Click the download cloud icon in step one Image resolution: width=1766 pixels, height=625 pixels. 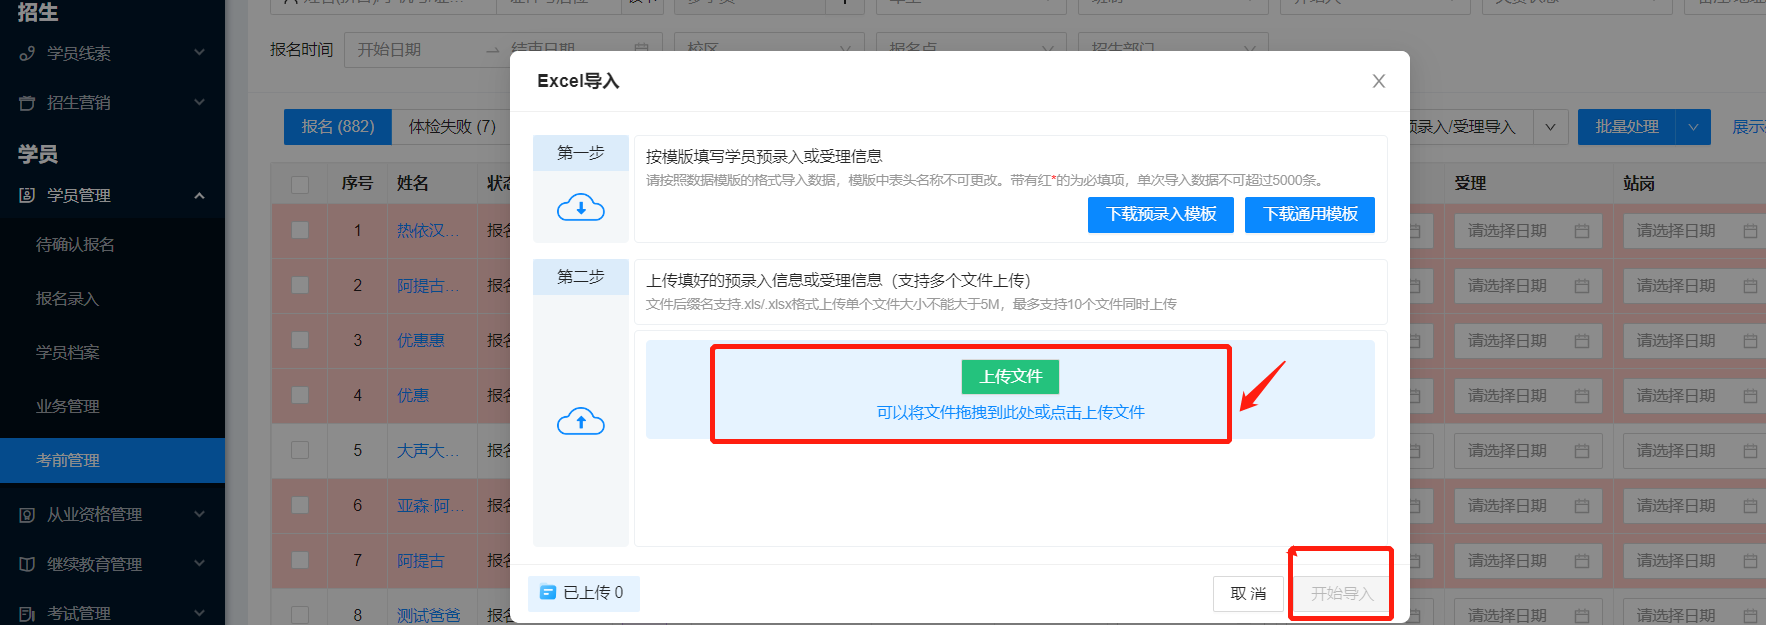(x=580, y=208)
